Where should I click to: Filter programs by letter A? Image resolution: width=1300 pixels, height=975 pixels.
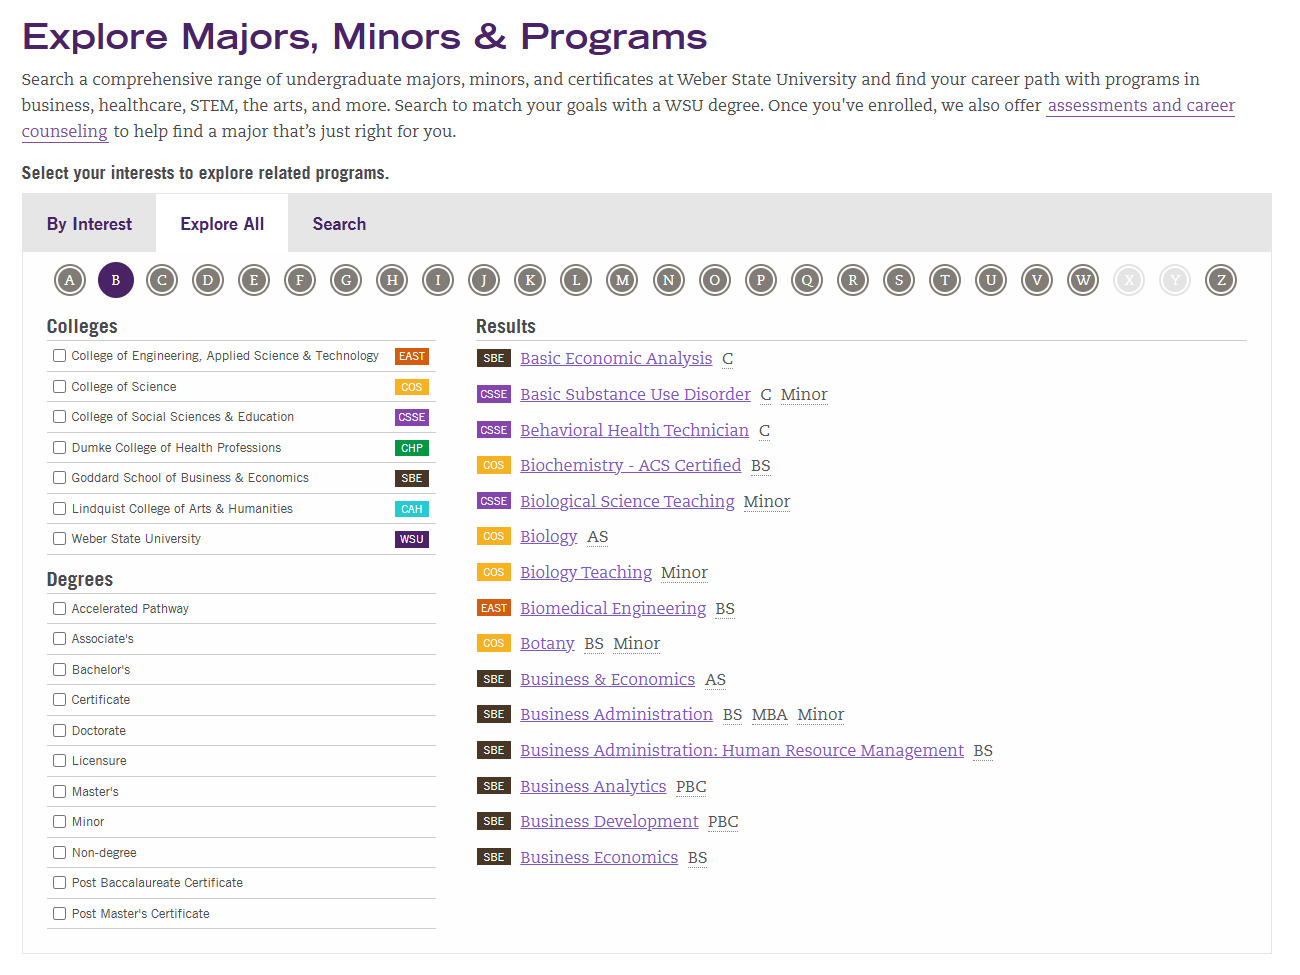pyautogui.click(x=70, y=280)
